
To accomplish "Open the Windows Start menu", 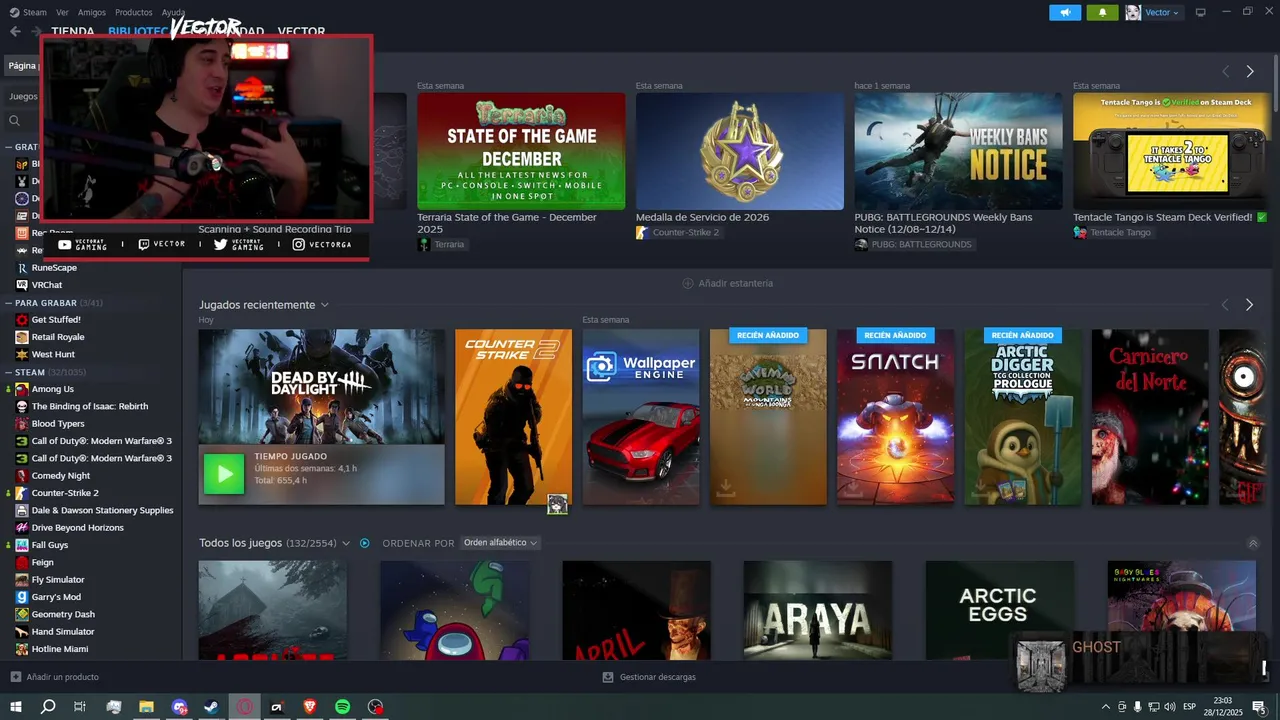I will [16, 707].
